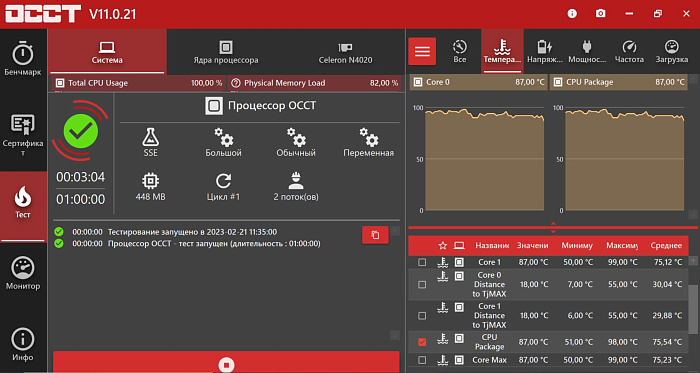Open the info icon in title bar
This screenshot has height=373, width=700.
tap(572, 14)
